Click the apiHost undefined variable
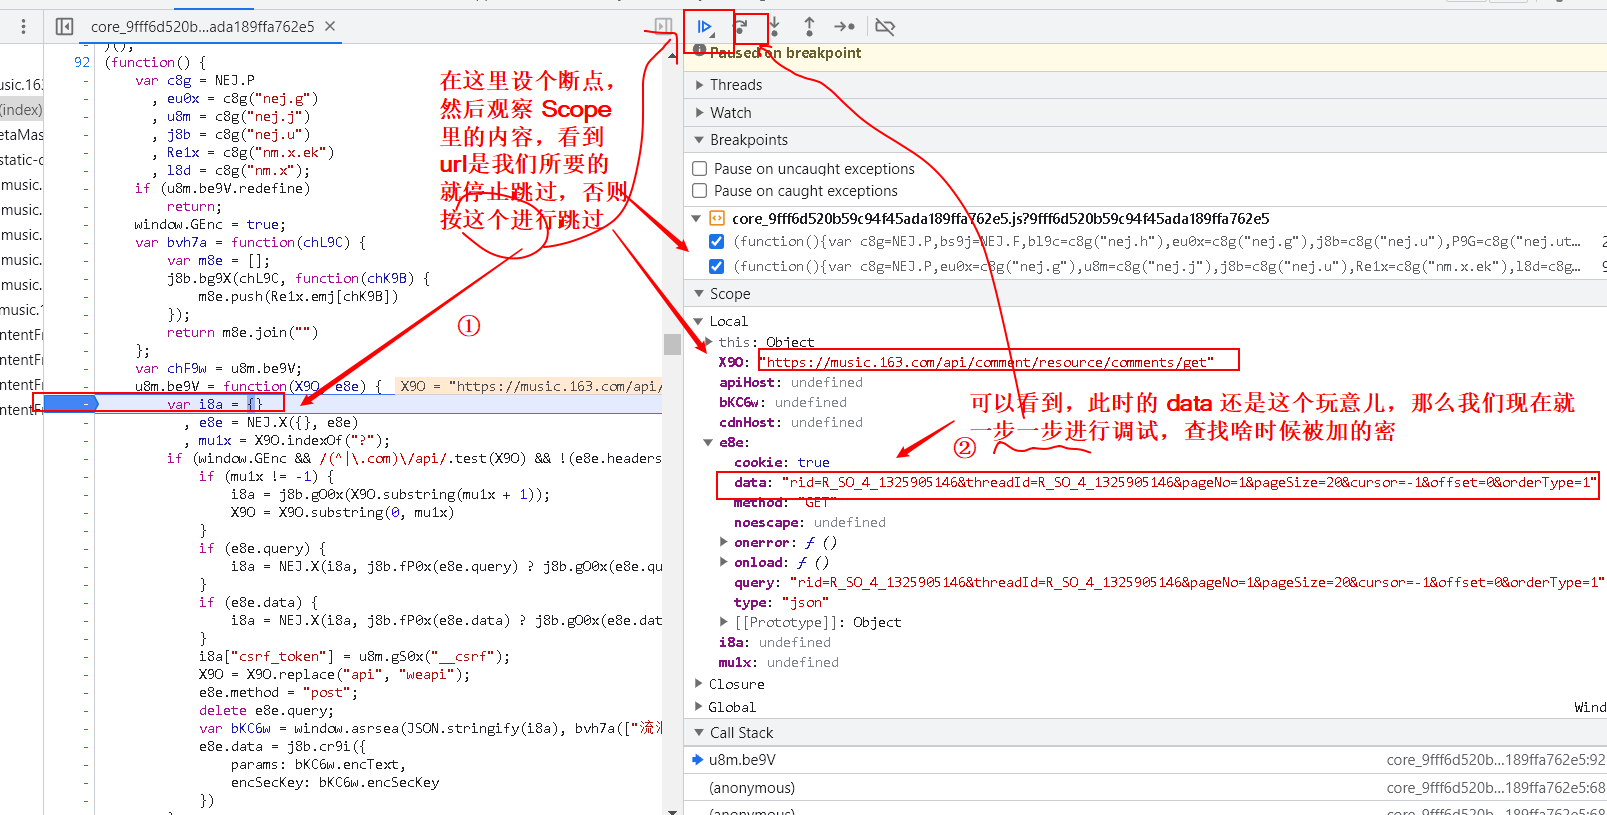This screenshot has width=1607, height=815. (x=791, y=382)
